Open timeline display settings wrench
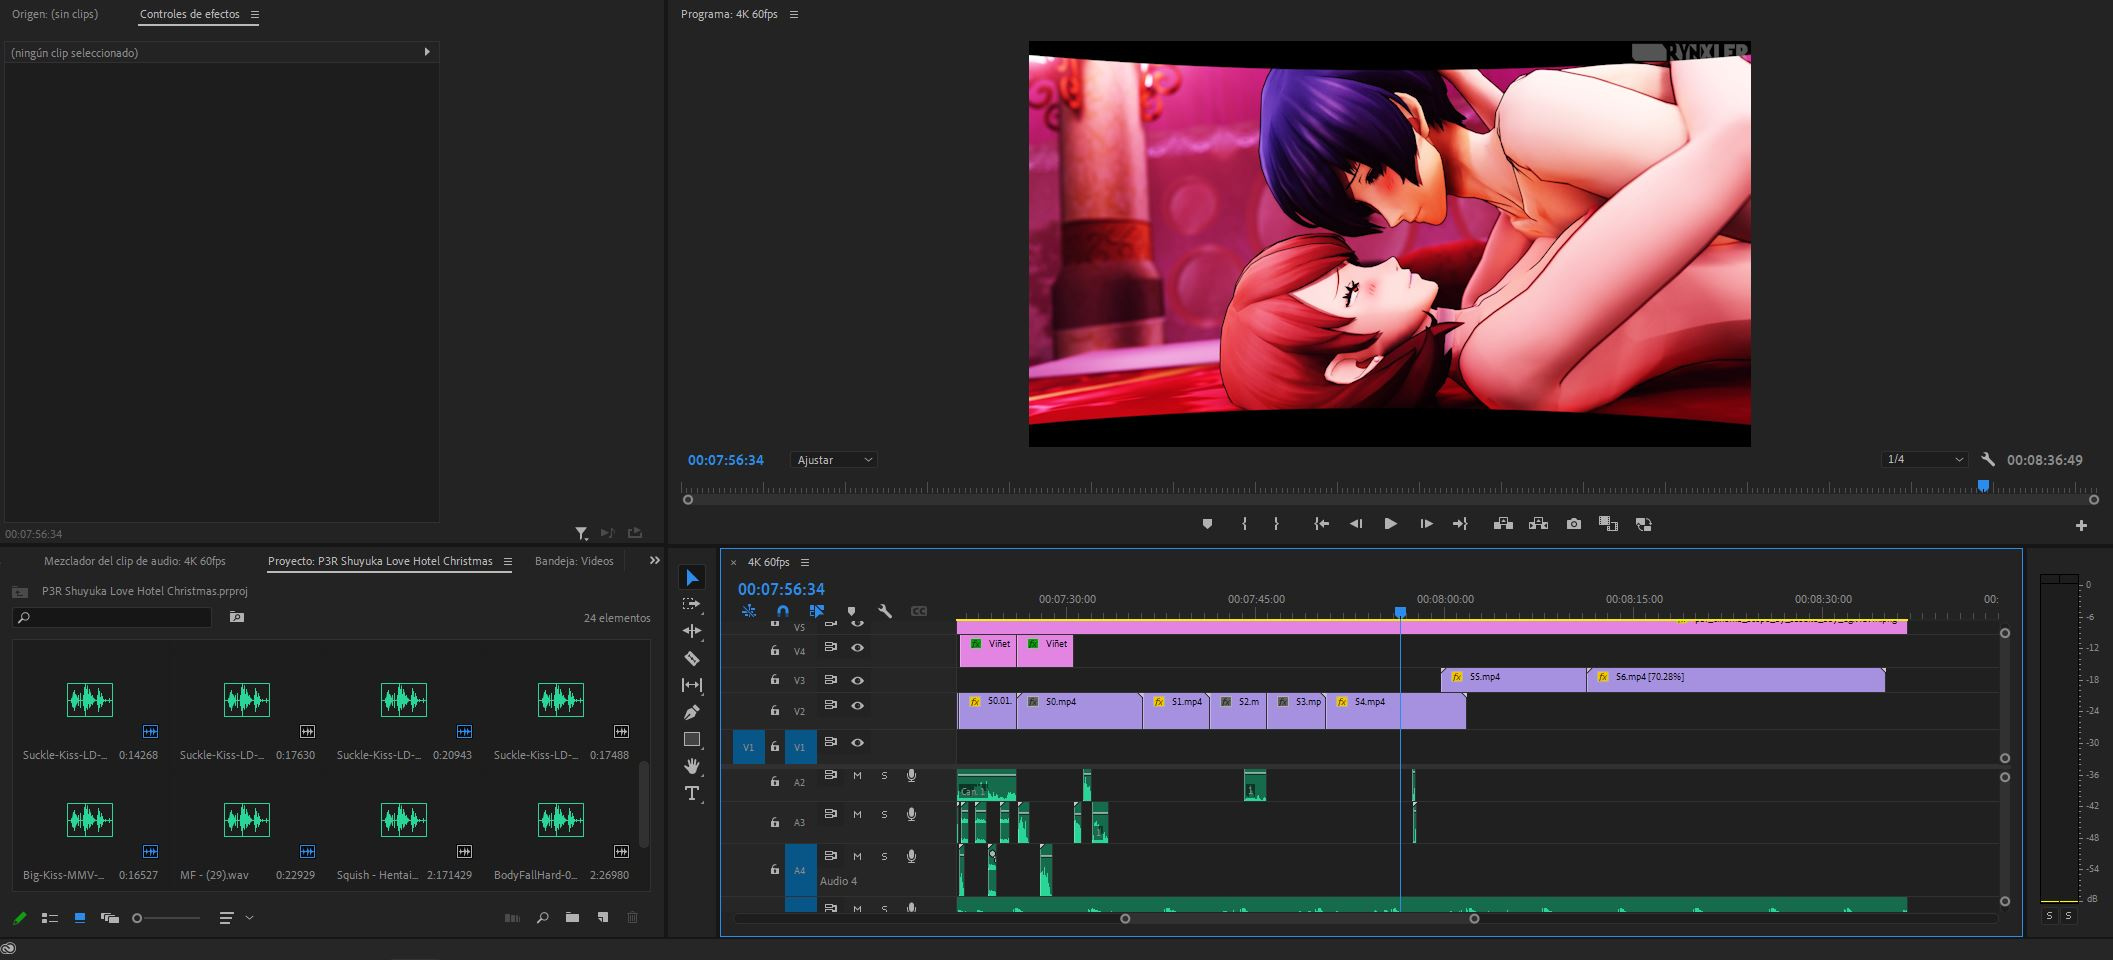This screenshot has width=2113, height=960. (885, 611)
